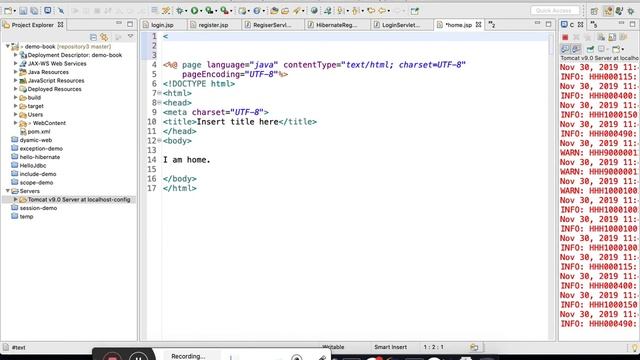Expand the WebContent folder

(x=16, y=123)
